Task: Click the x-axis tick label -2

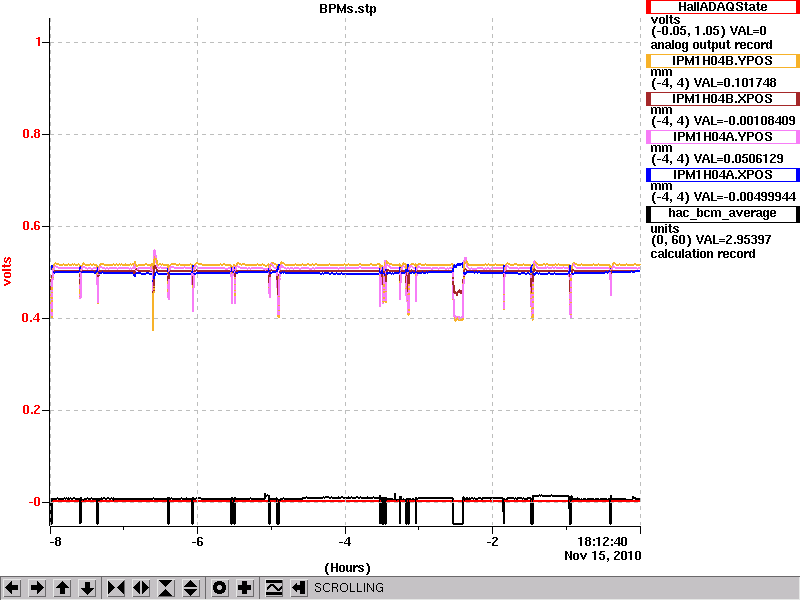Action: (492, 542)
